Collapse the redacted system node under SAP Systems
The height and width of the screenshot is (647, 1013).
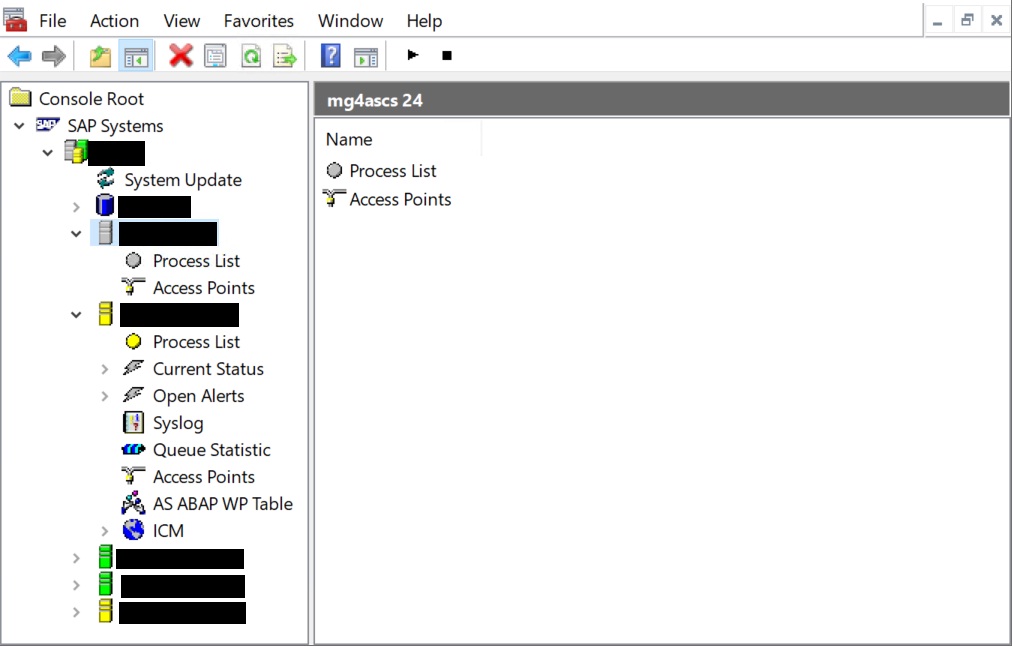coord(48,153)
